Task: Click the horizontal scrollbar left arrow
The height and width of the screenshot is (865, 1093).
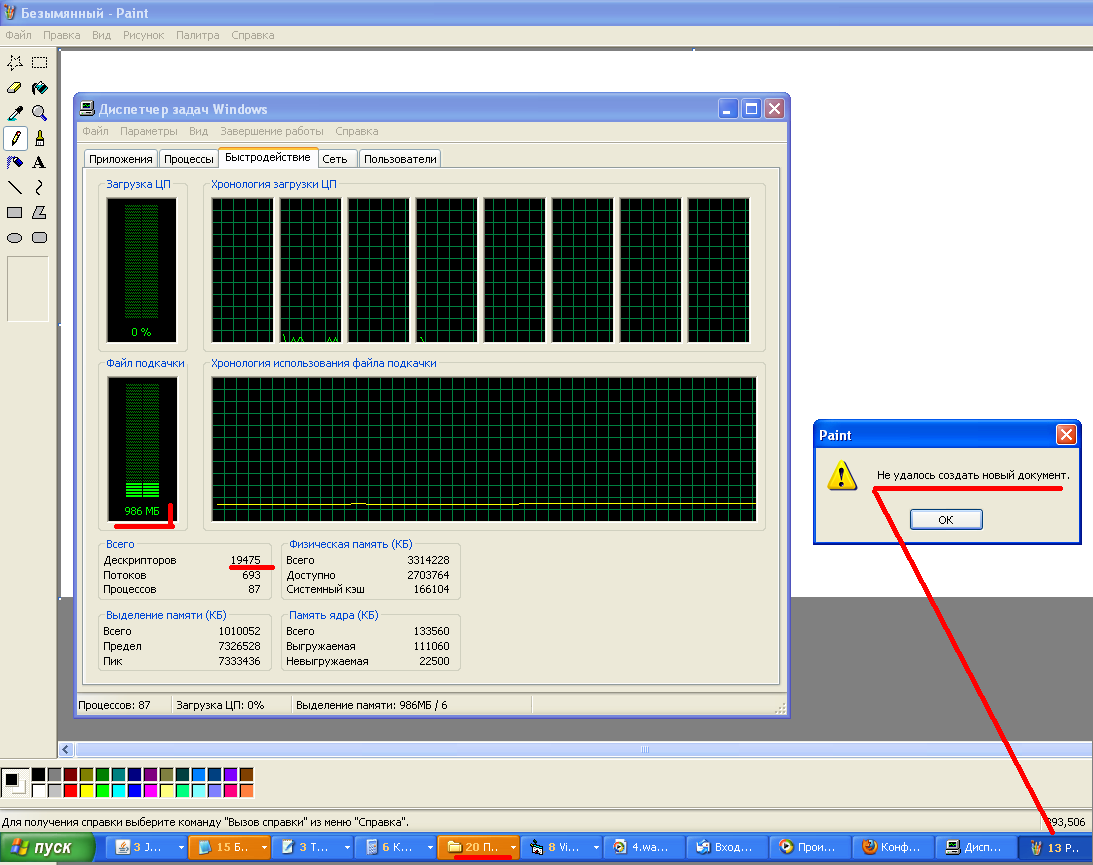Action: (67, 749)
